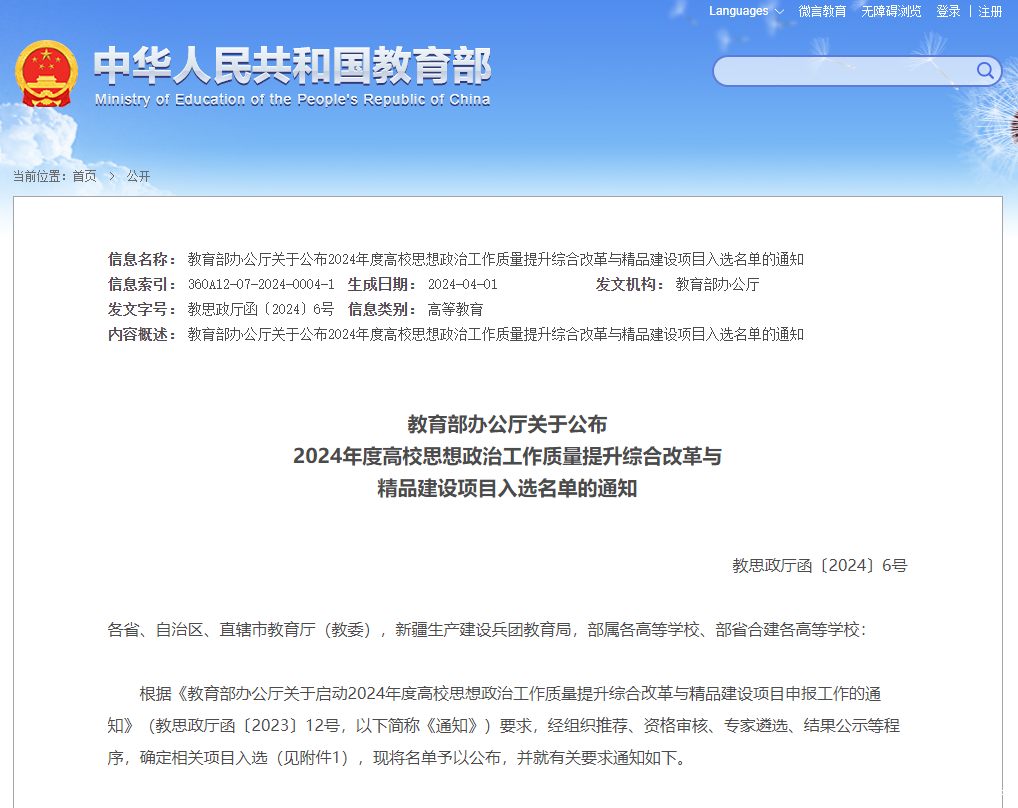Enable 无障碍浏览 accessibility mode
Viewport: 1018px width, 808px height.
[891, 11]
